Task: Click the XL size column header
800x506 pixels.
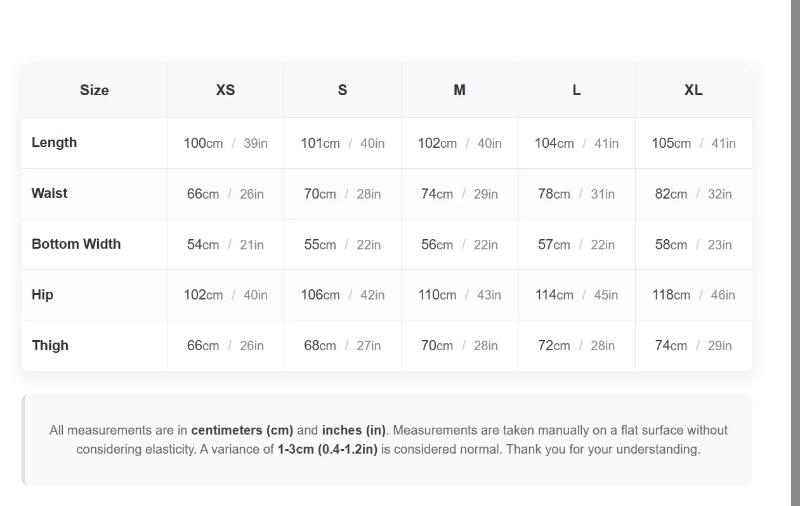Action: point(693,90)
